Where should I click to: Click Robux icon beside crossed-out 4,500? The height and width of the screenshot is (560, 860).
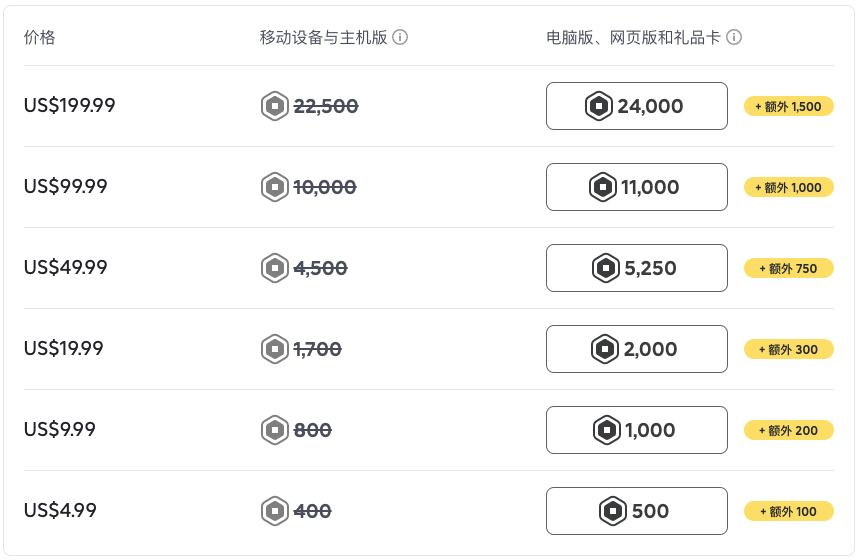274,268
